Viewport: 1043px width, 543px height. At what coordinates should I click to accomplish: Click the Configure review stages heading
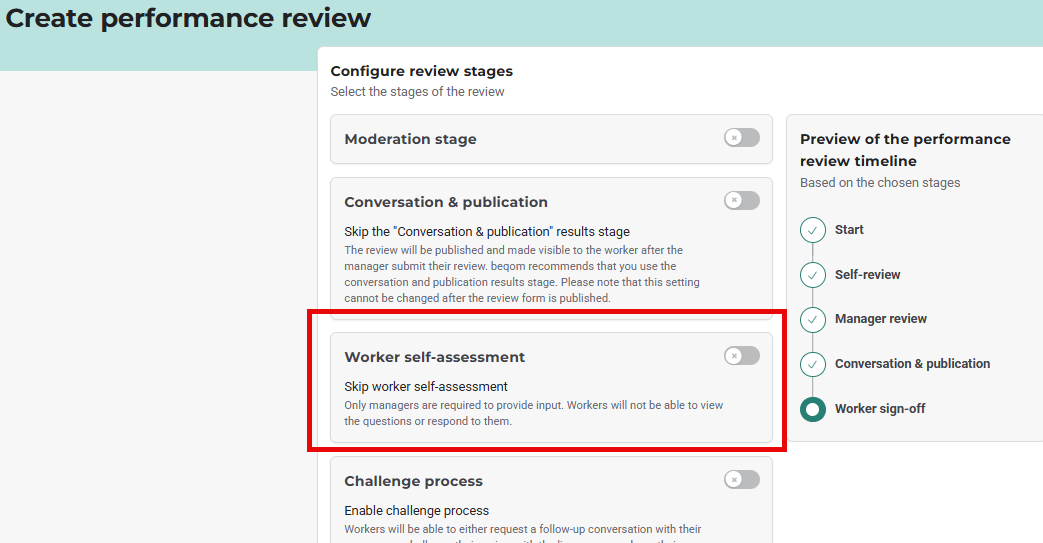(421, 71)
